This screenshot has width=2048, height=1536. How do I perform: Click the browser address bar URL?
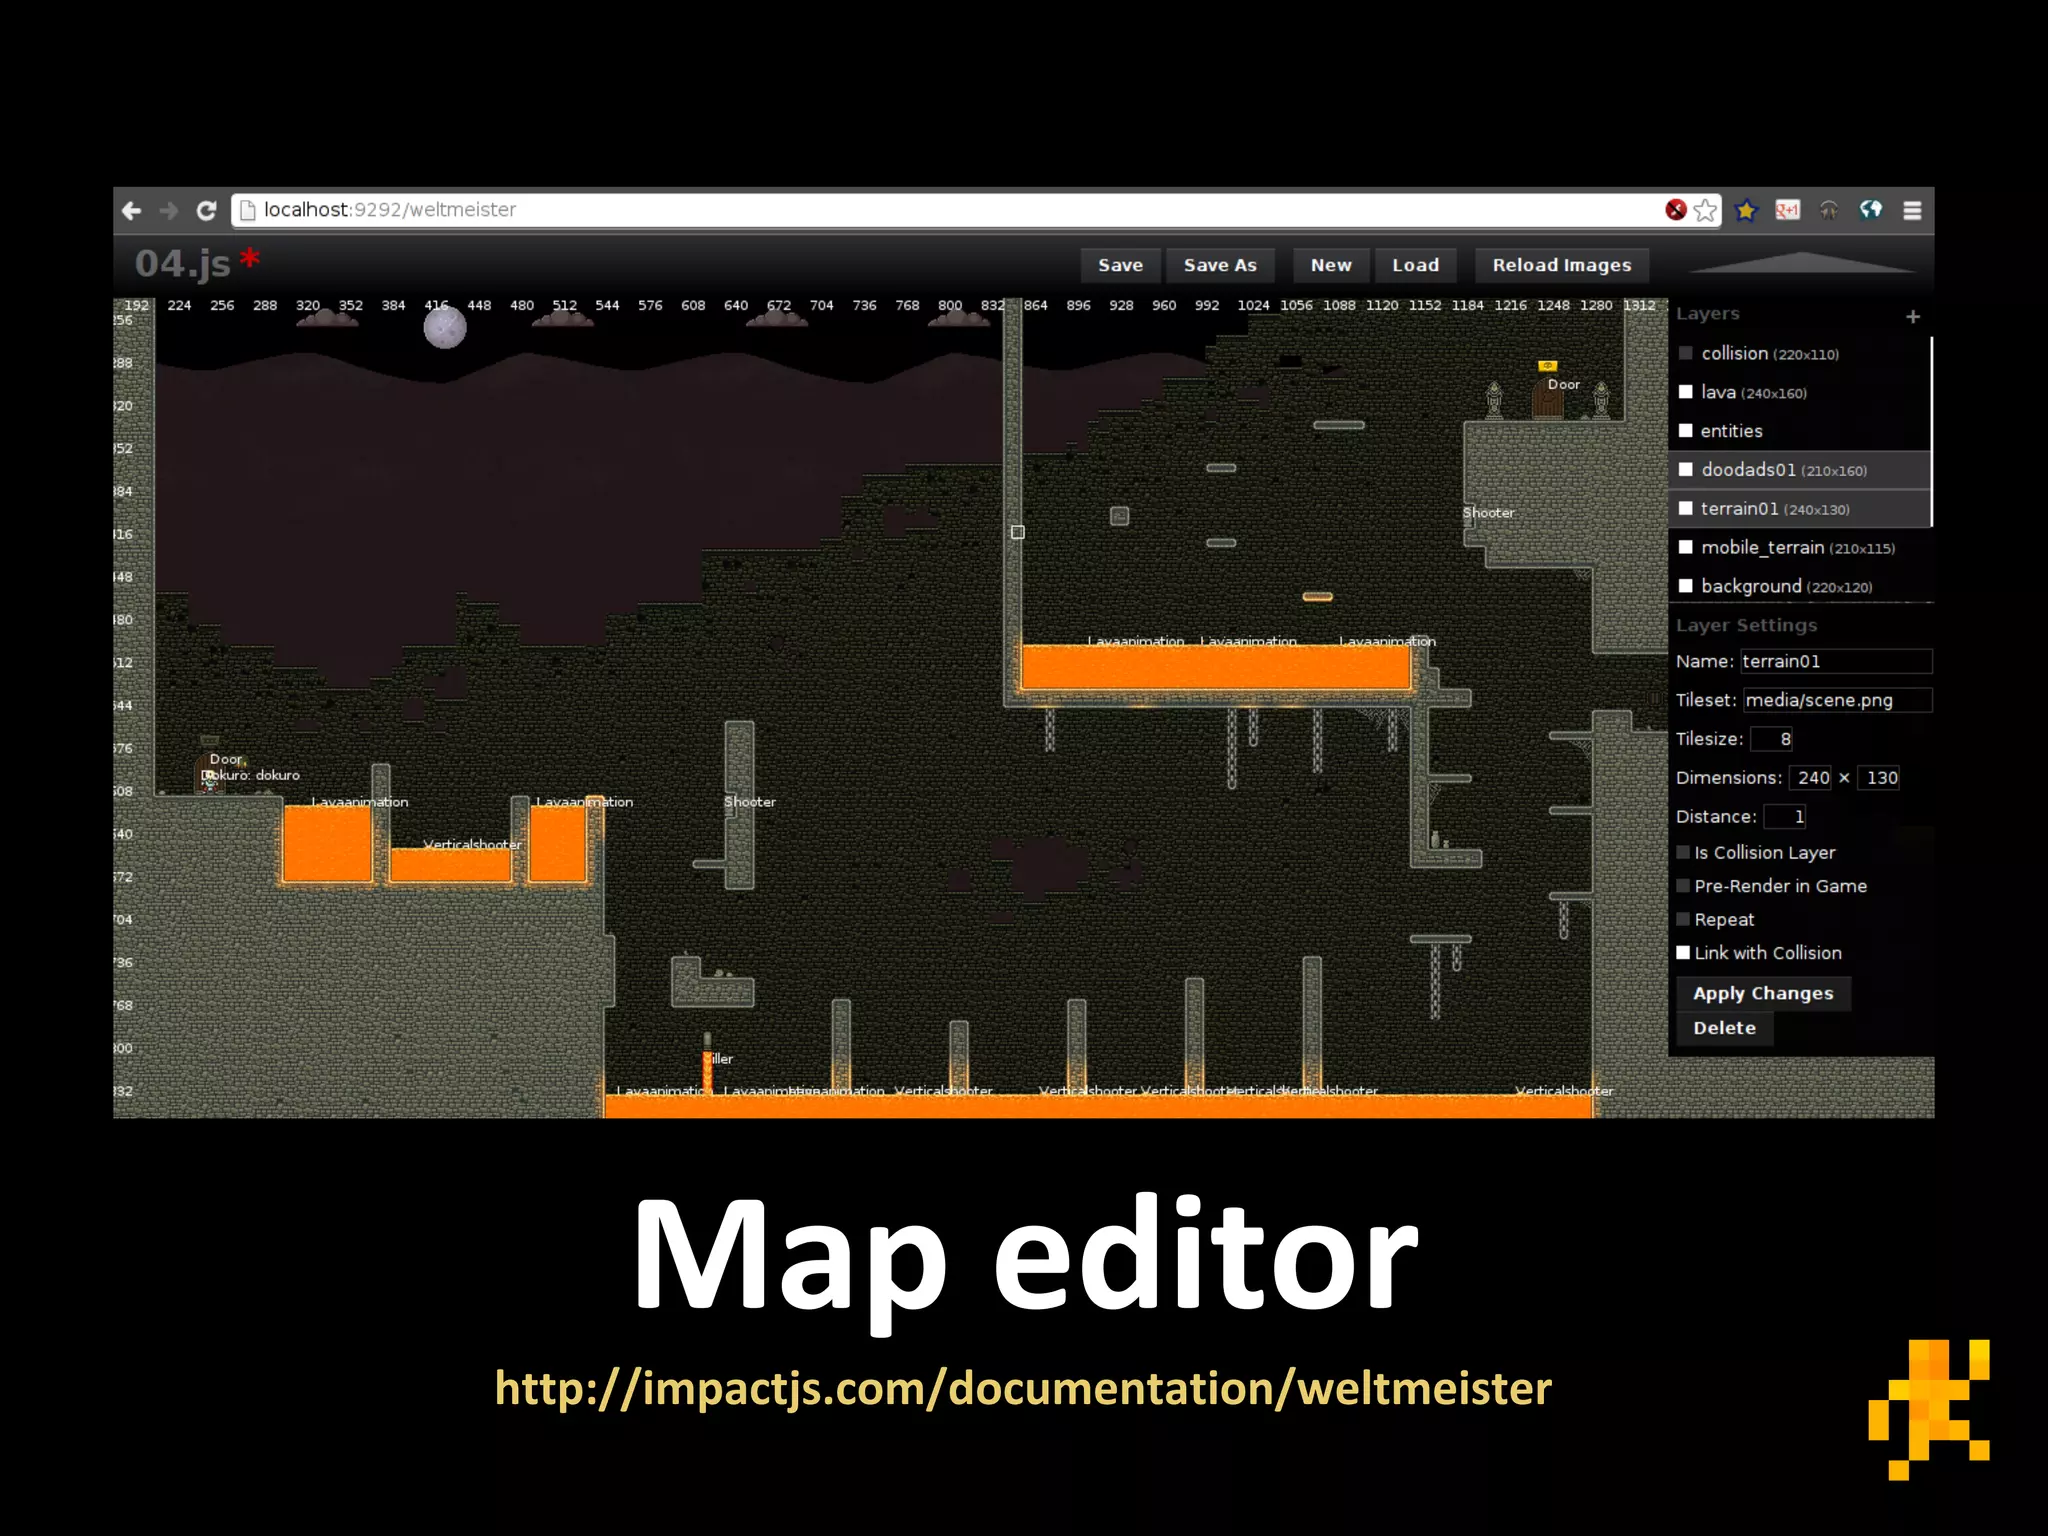(x=390, y=210)
